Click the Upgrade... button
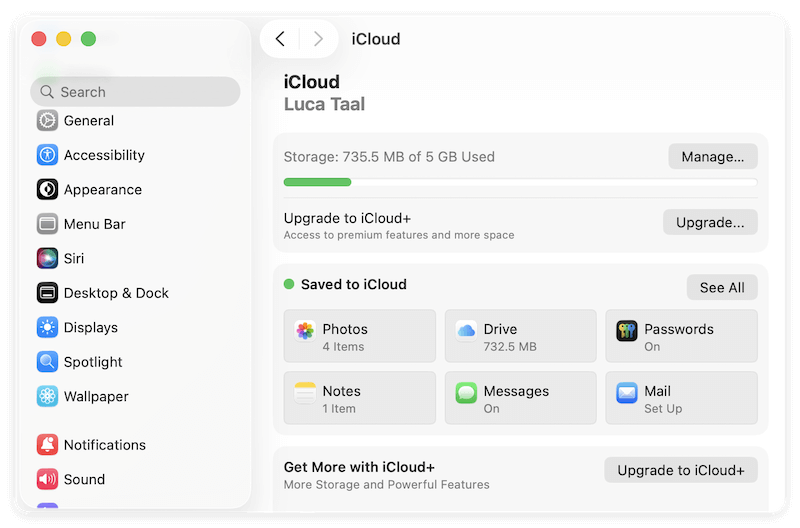This screenshot has width=800, height=528. point(709,222)
